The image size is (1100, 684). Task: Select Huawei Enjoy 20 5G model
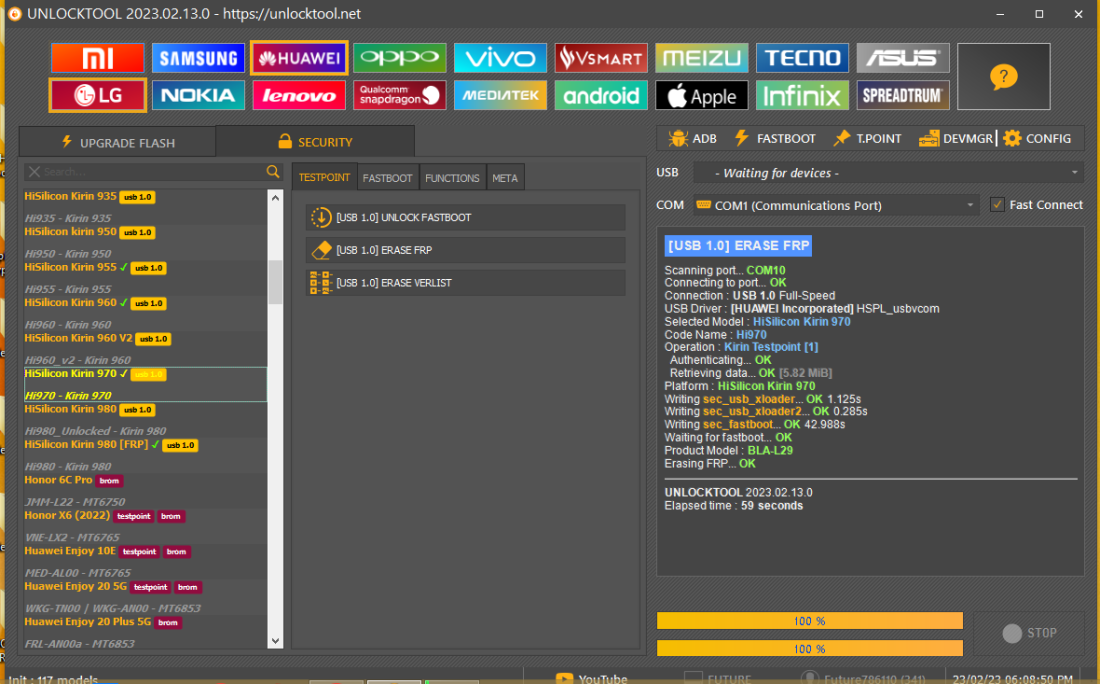pyautogui.click(x=145, y=597)
